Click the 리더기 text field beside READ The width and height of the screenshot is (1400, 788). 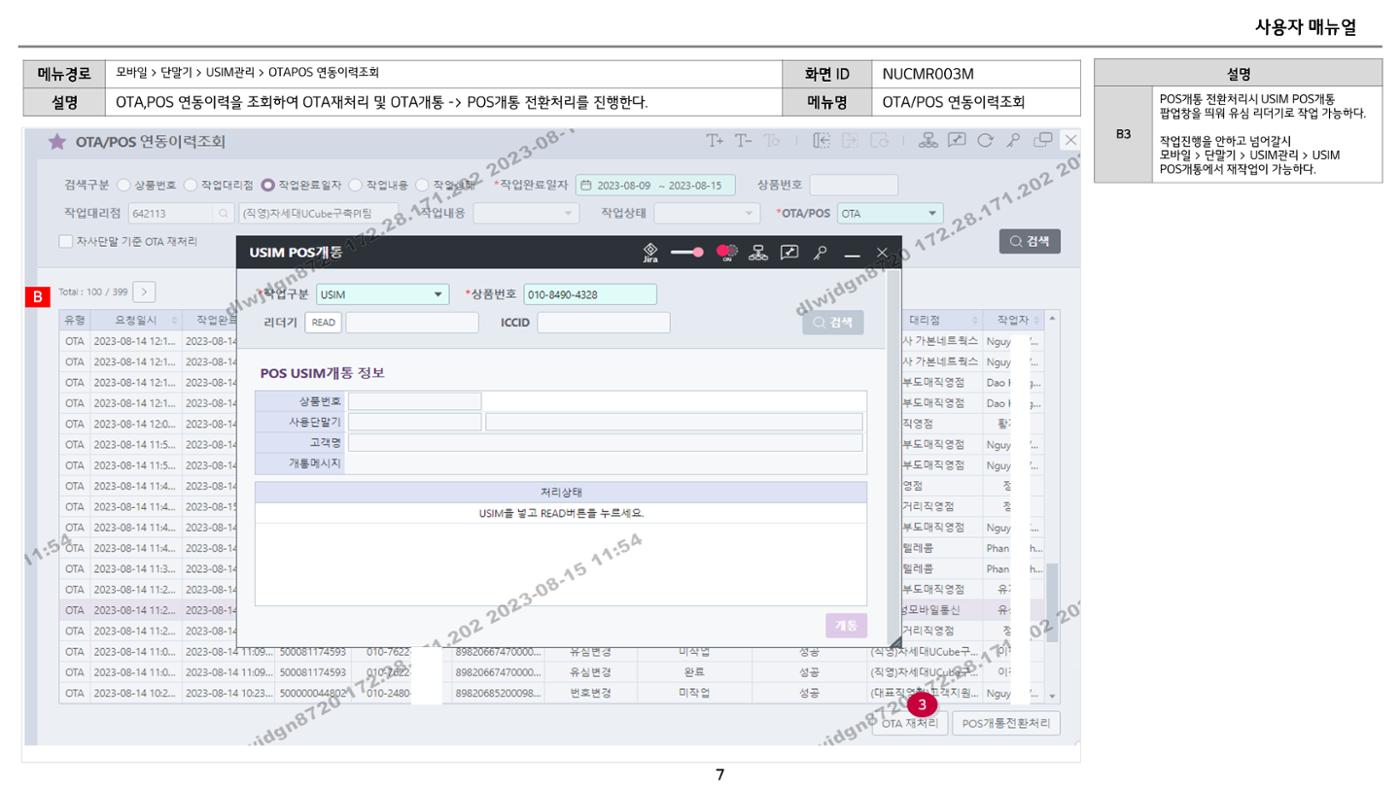[412, 322]
